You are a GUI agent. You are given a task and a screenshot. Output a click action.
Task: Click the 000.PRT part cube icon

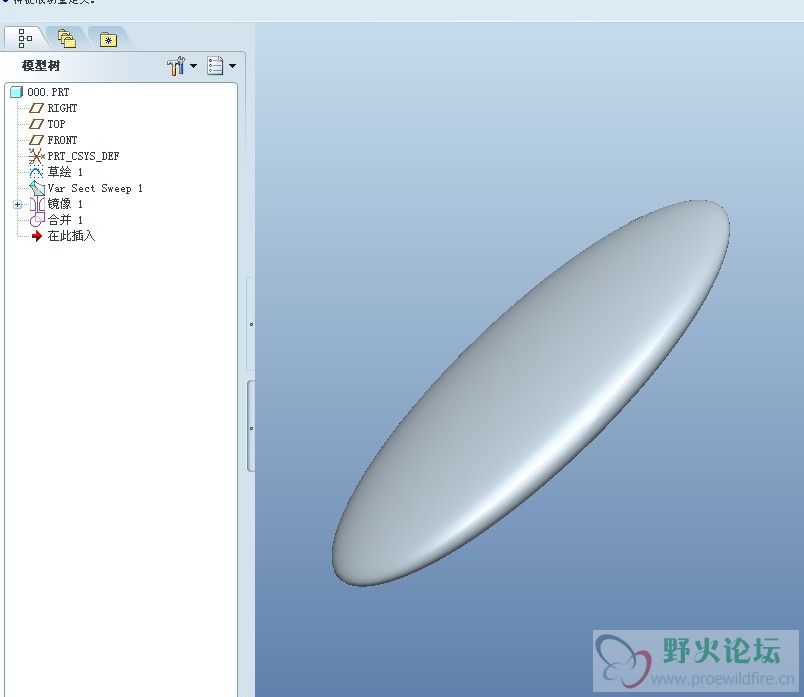point(16,92)
